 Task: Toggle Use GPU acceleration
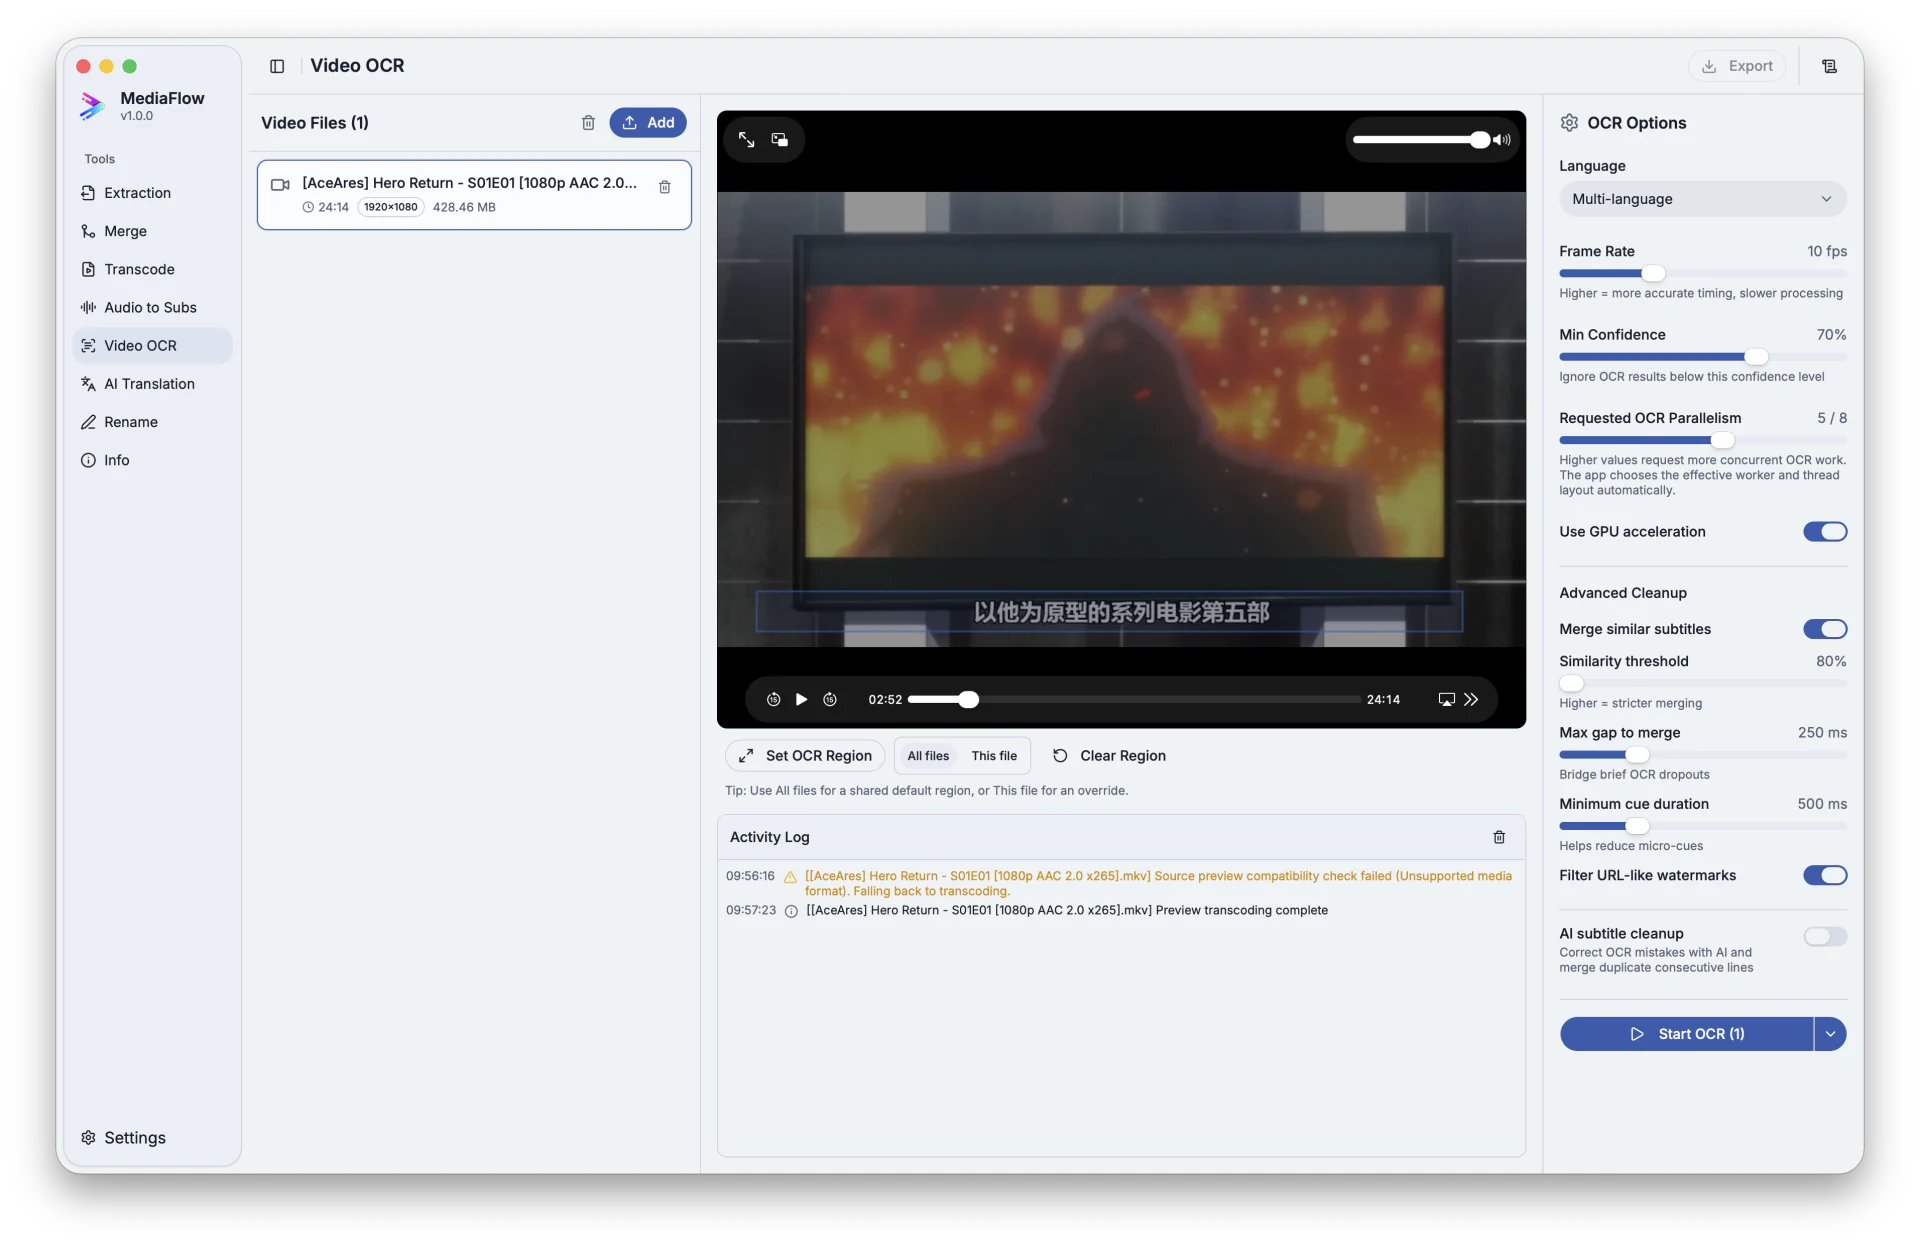tap(1825, 532)
